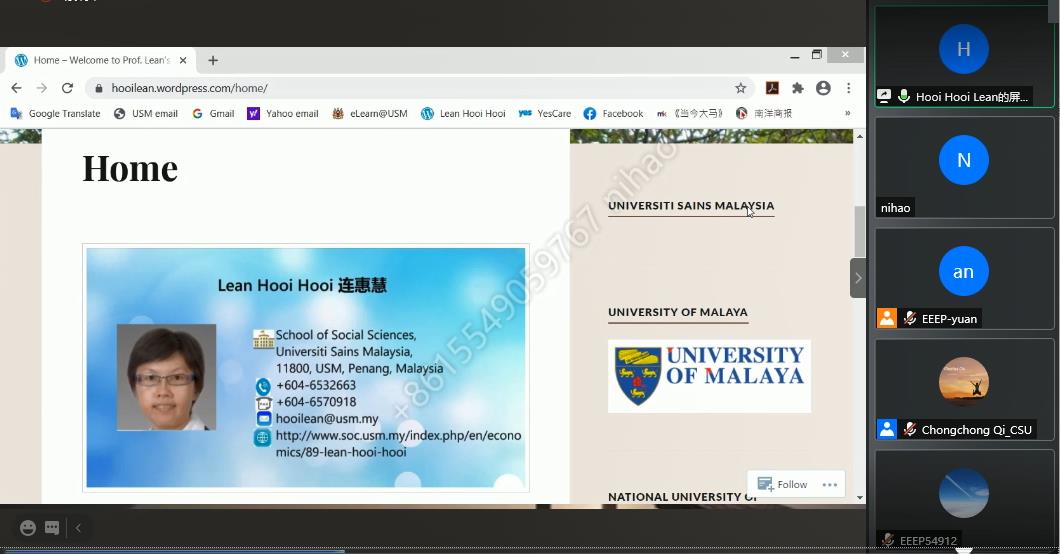Image resolution: width=1060 pixels, height=554 pixels.
Task: Click the microphone icon on Hooi Hooi Lean tile
Action: click(x=903, y=96)
